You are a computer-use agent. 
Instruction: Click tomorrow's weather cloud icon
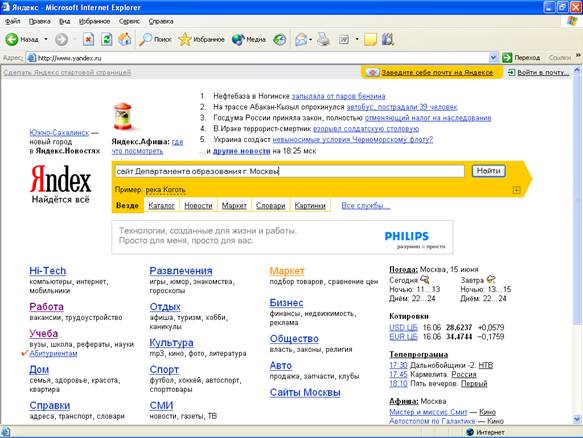click(x=491, y=279)
